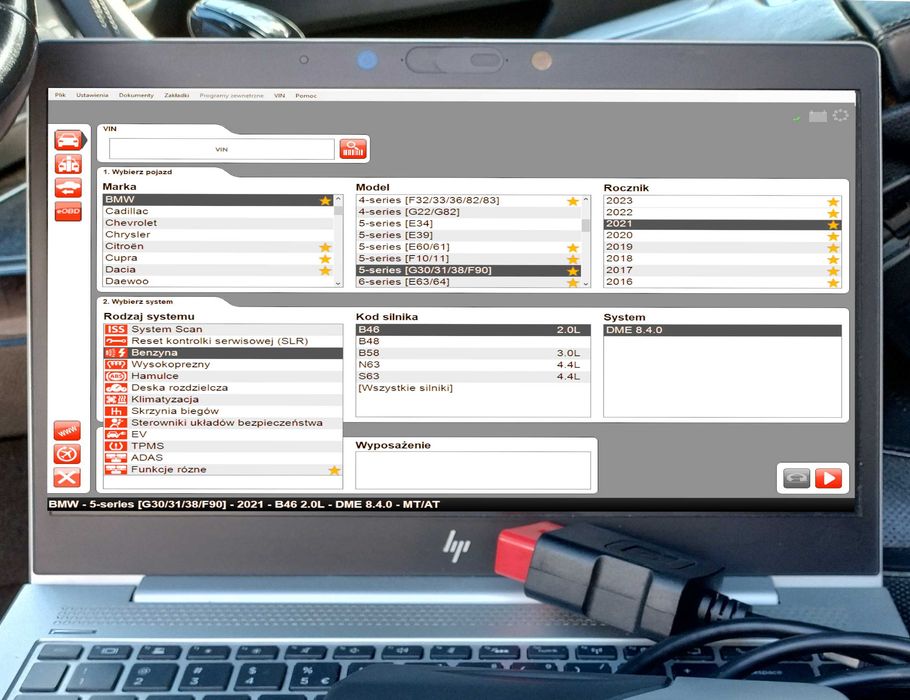Screen dimensions: 910x700
Task: Select engine code B48
Action: tap(473, 341)
